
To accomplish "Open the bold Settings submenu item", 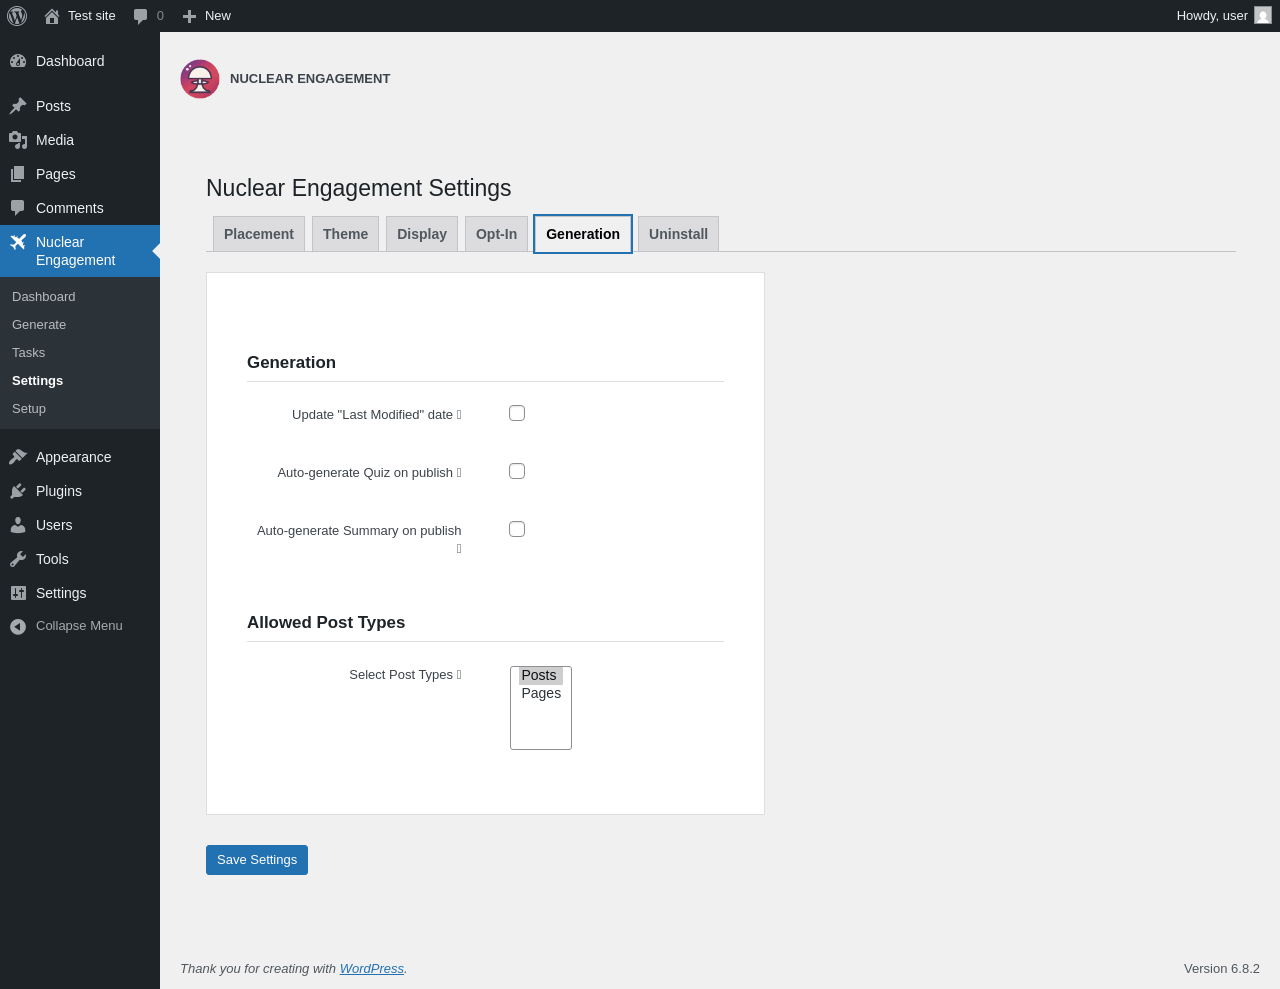I will click(38, 381).
